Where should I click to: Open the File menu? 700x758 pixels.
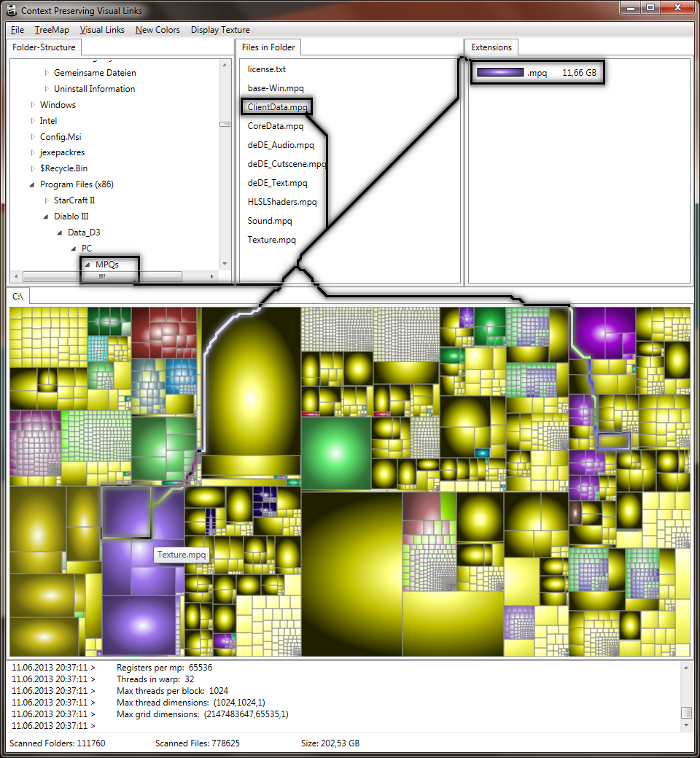[x=17, y=30]
